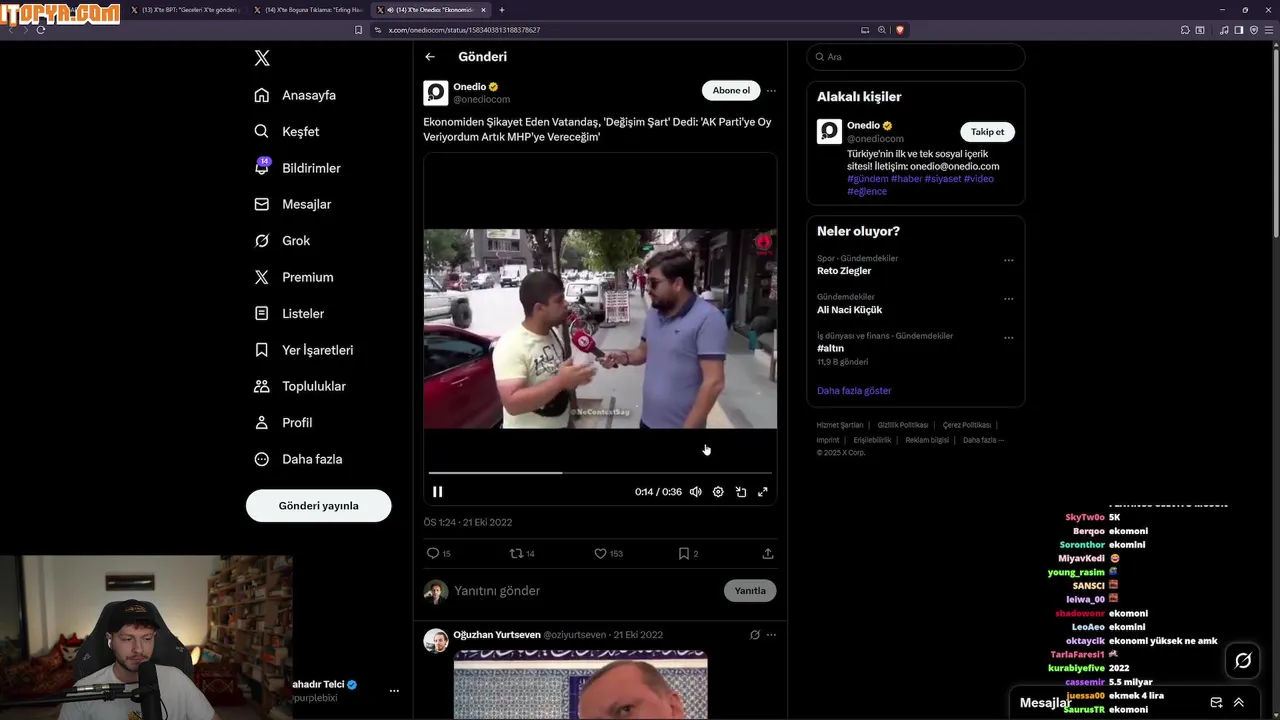Mute the video volume

pyautogui.click(x=695, y=492)
